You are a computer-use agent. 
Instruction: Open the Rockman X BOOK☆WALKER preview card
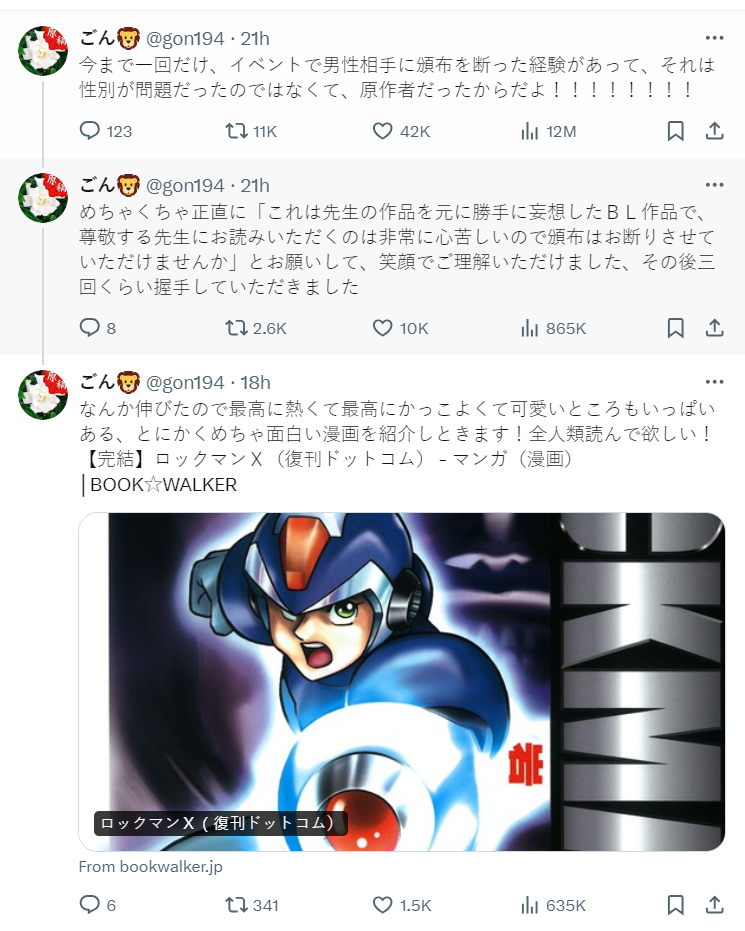402,682
